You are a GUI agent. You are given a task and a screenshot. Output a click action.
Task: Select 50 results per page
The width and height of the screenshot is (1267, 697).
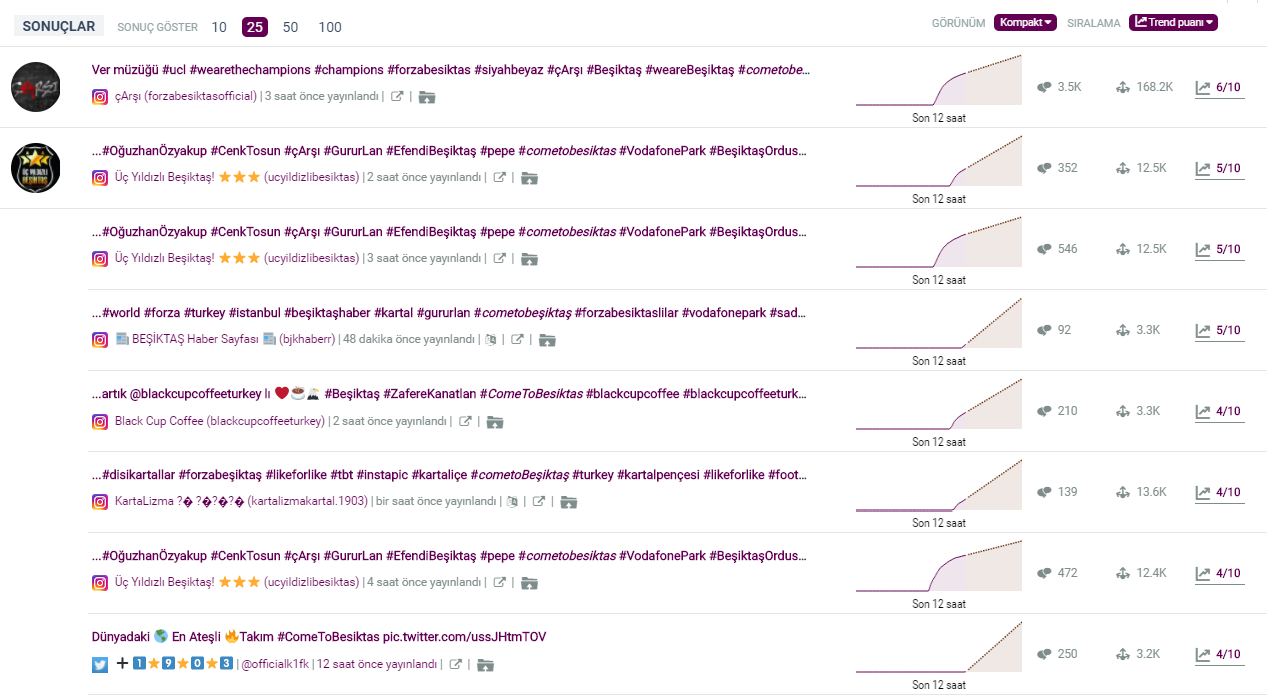pyautogui.click(x=290, y=27)
